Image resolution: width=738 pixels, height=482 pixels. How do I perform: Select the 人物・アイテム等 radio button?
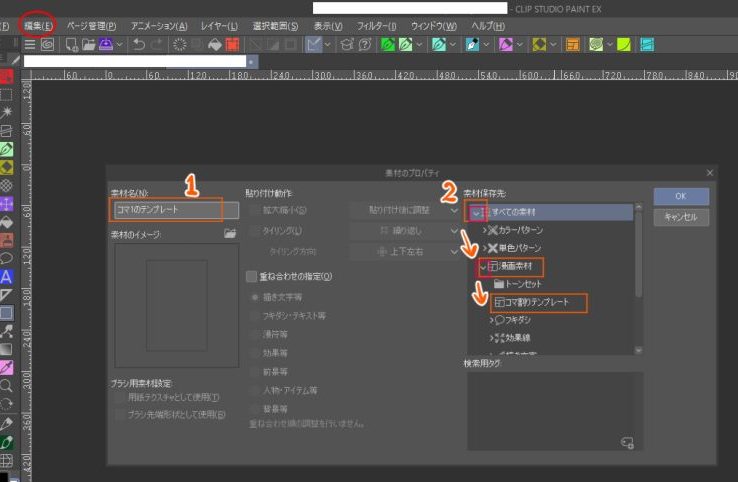coord(255,390)
